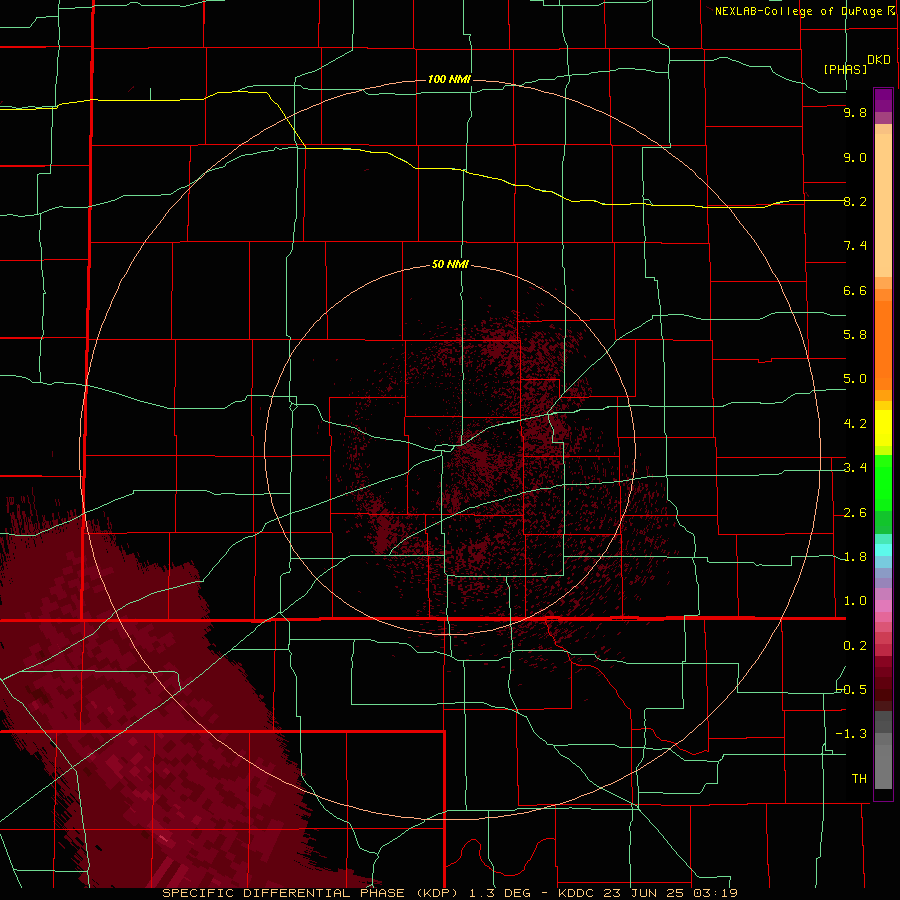Click the 4.2 value on the color scale
Image resolution: width=900 pixels, height=900 pixels.
click(855, 424)
